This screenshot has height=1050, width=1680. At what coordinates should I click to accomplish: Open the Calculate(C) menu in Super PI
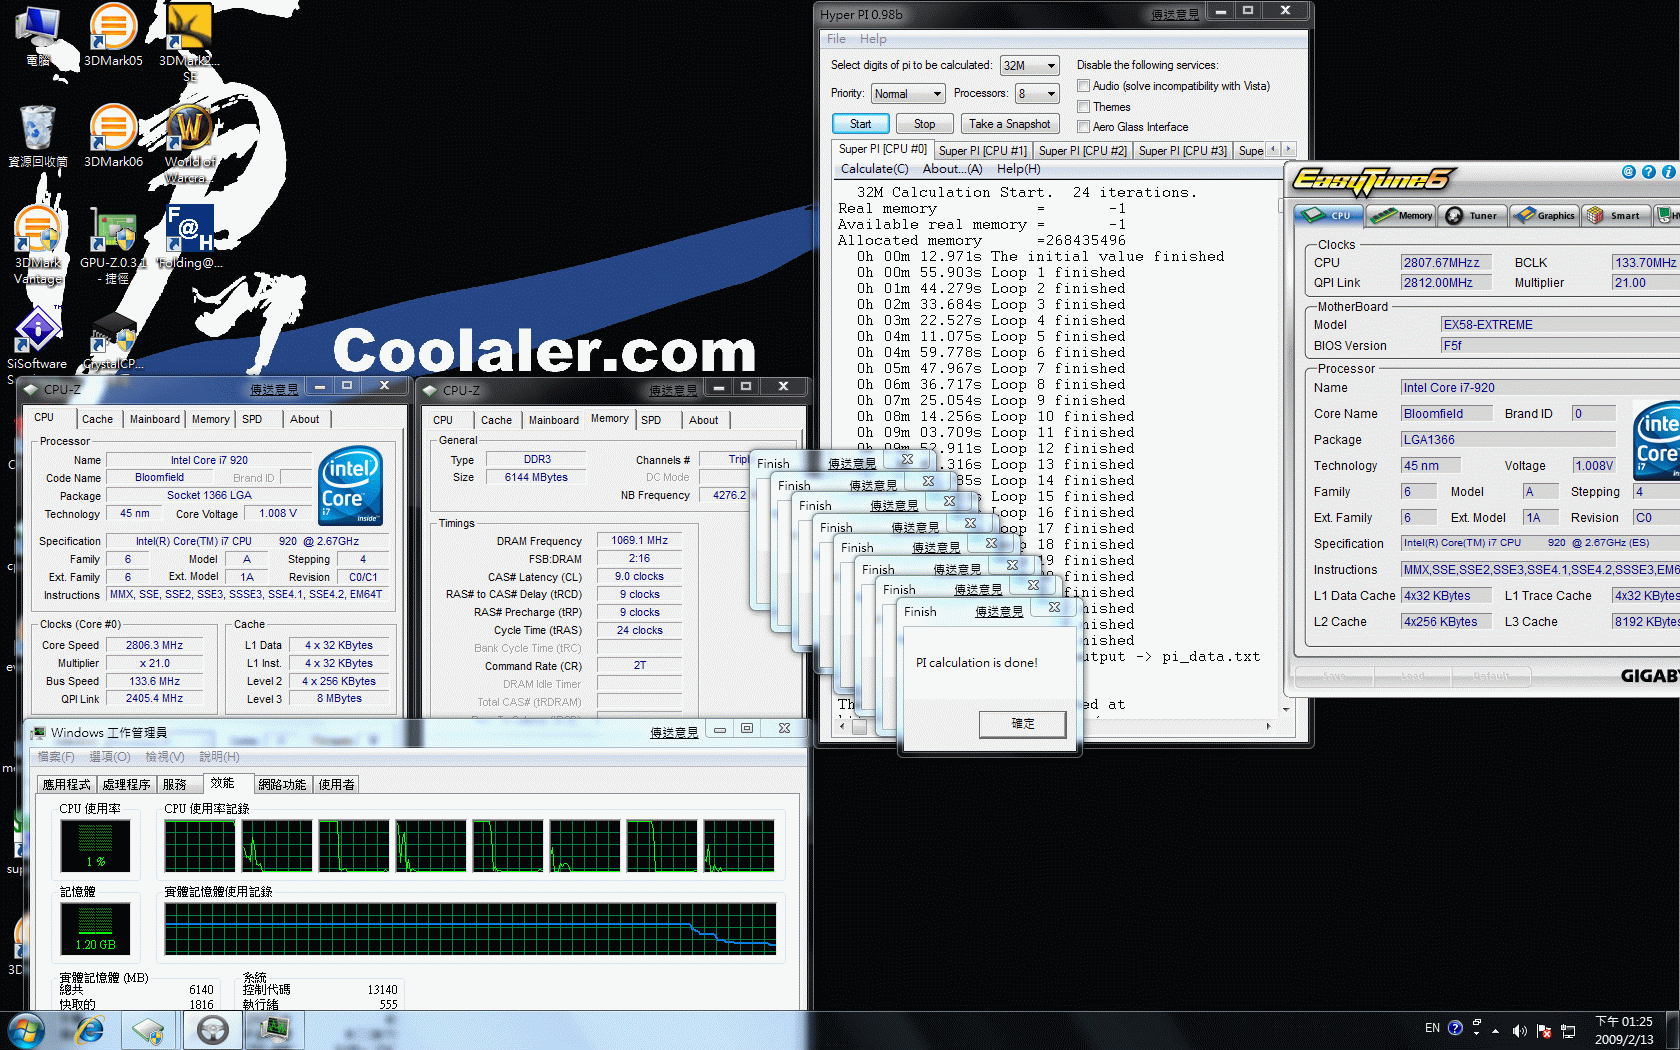[x=874, y=169]
